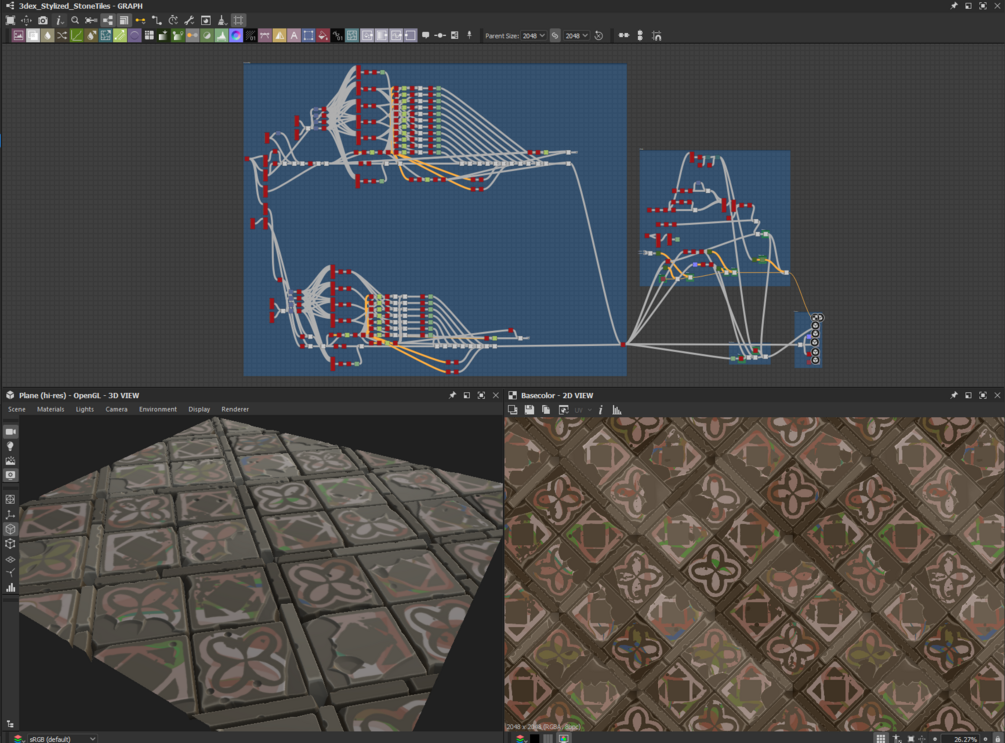The height and width of the screenshot is (743, 1005).
Task: Toggle the tiling grid icon in 2D view
Action: [880, 738]
